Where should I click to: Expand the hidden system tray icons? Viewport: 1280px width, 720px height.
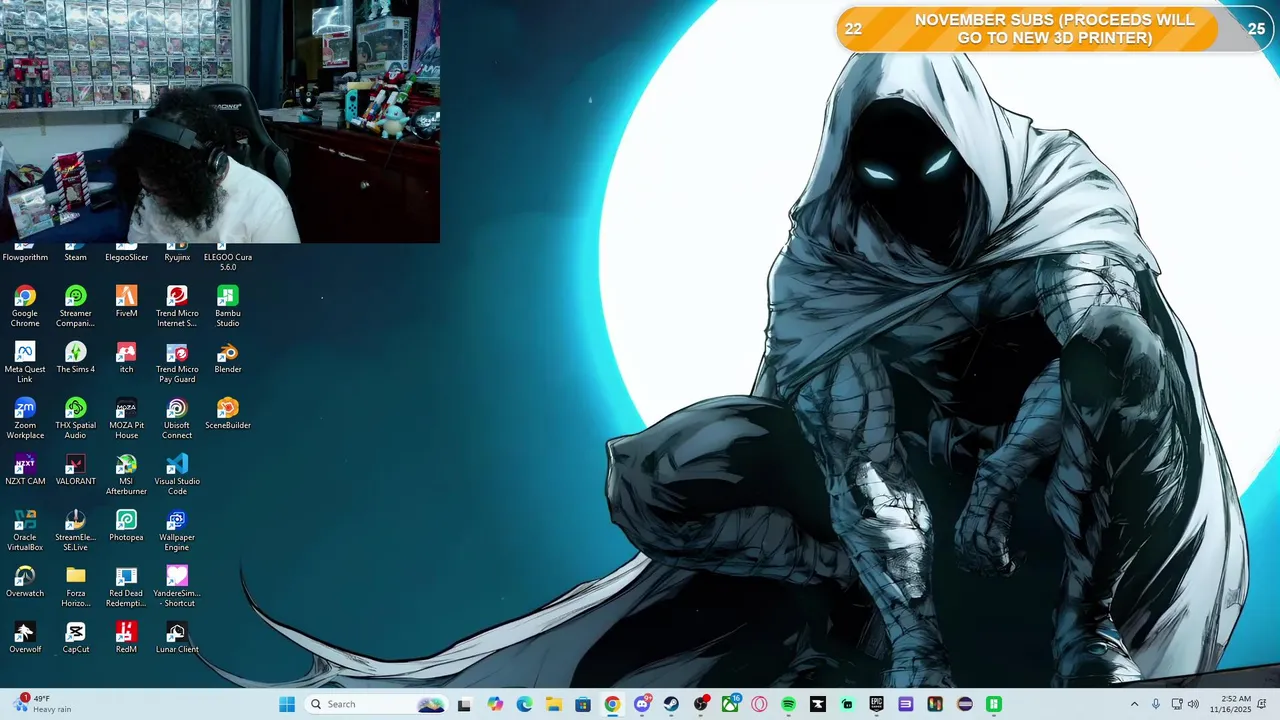pyautogui.click(x=1134, y=704)
